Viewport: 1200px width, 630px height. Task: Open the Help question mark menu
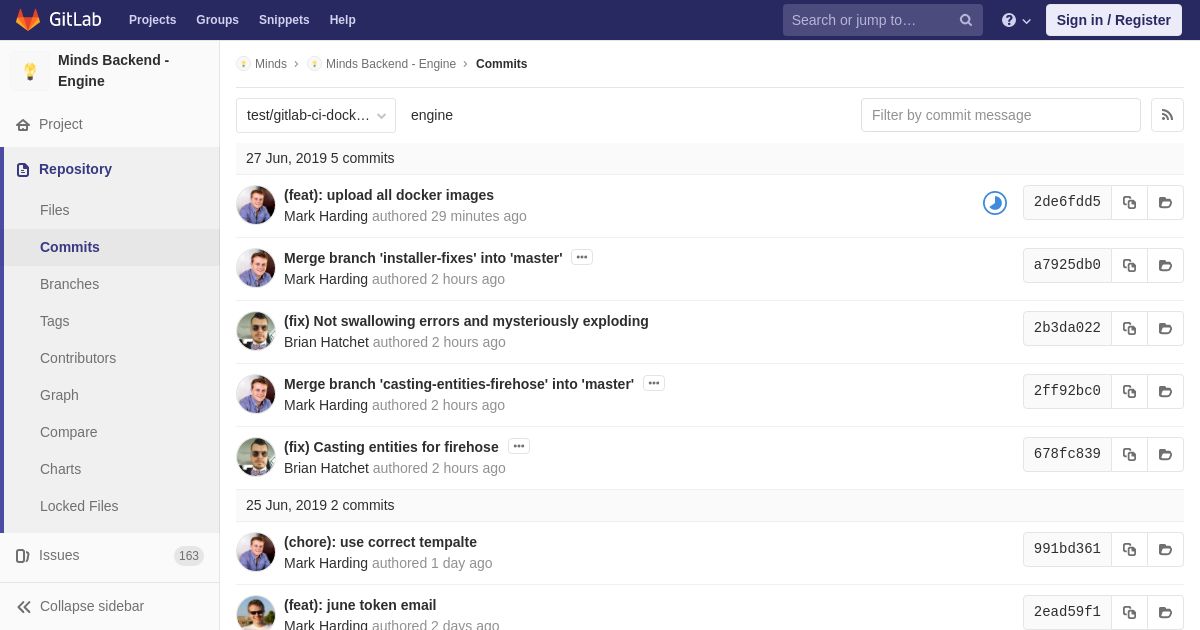[1016, 20]
